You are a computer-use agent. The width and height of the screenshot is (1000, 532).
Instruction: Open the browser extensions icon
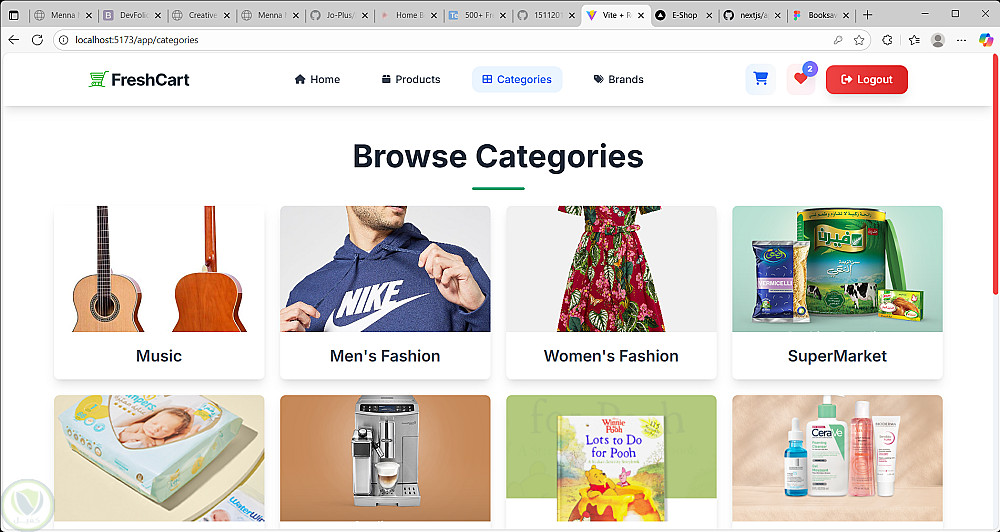tap(887, 40)
